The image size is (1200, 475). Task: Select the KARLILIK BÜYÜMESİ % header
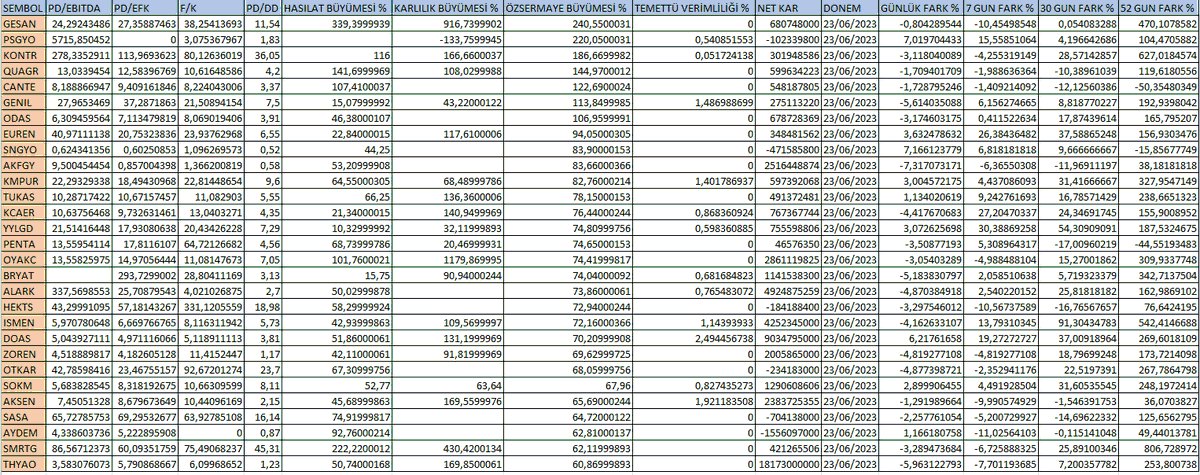(x=447, y=7)
